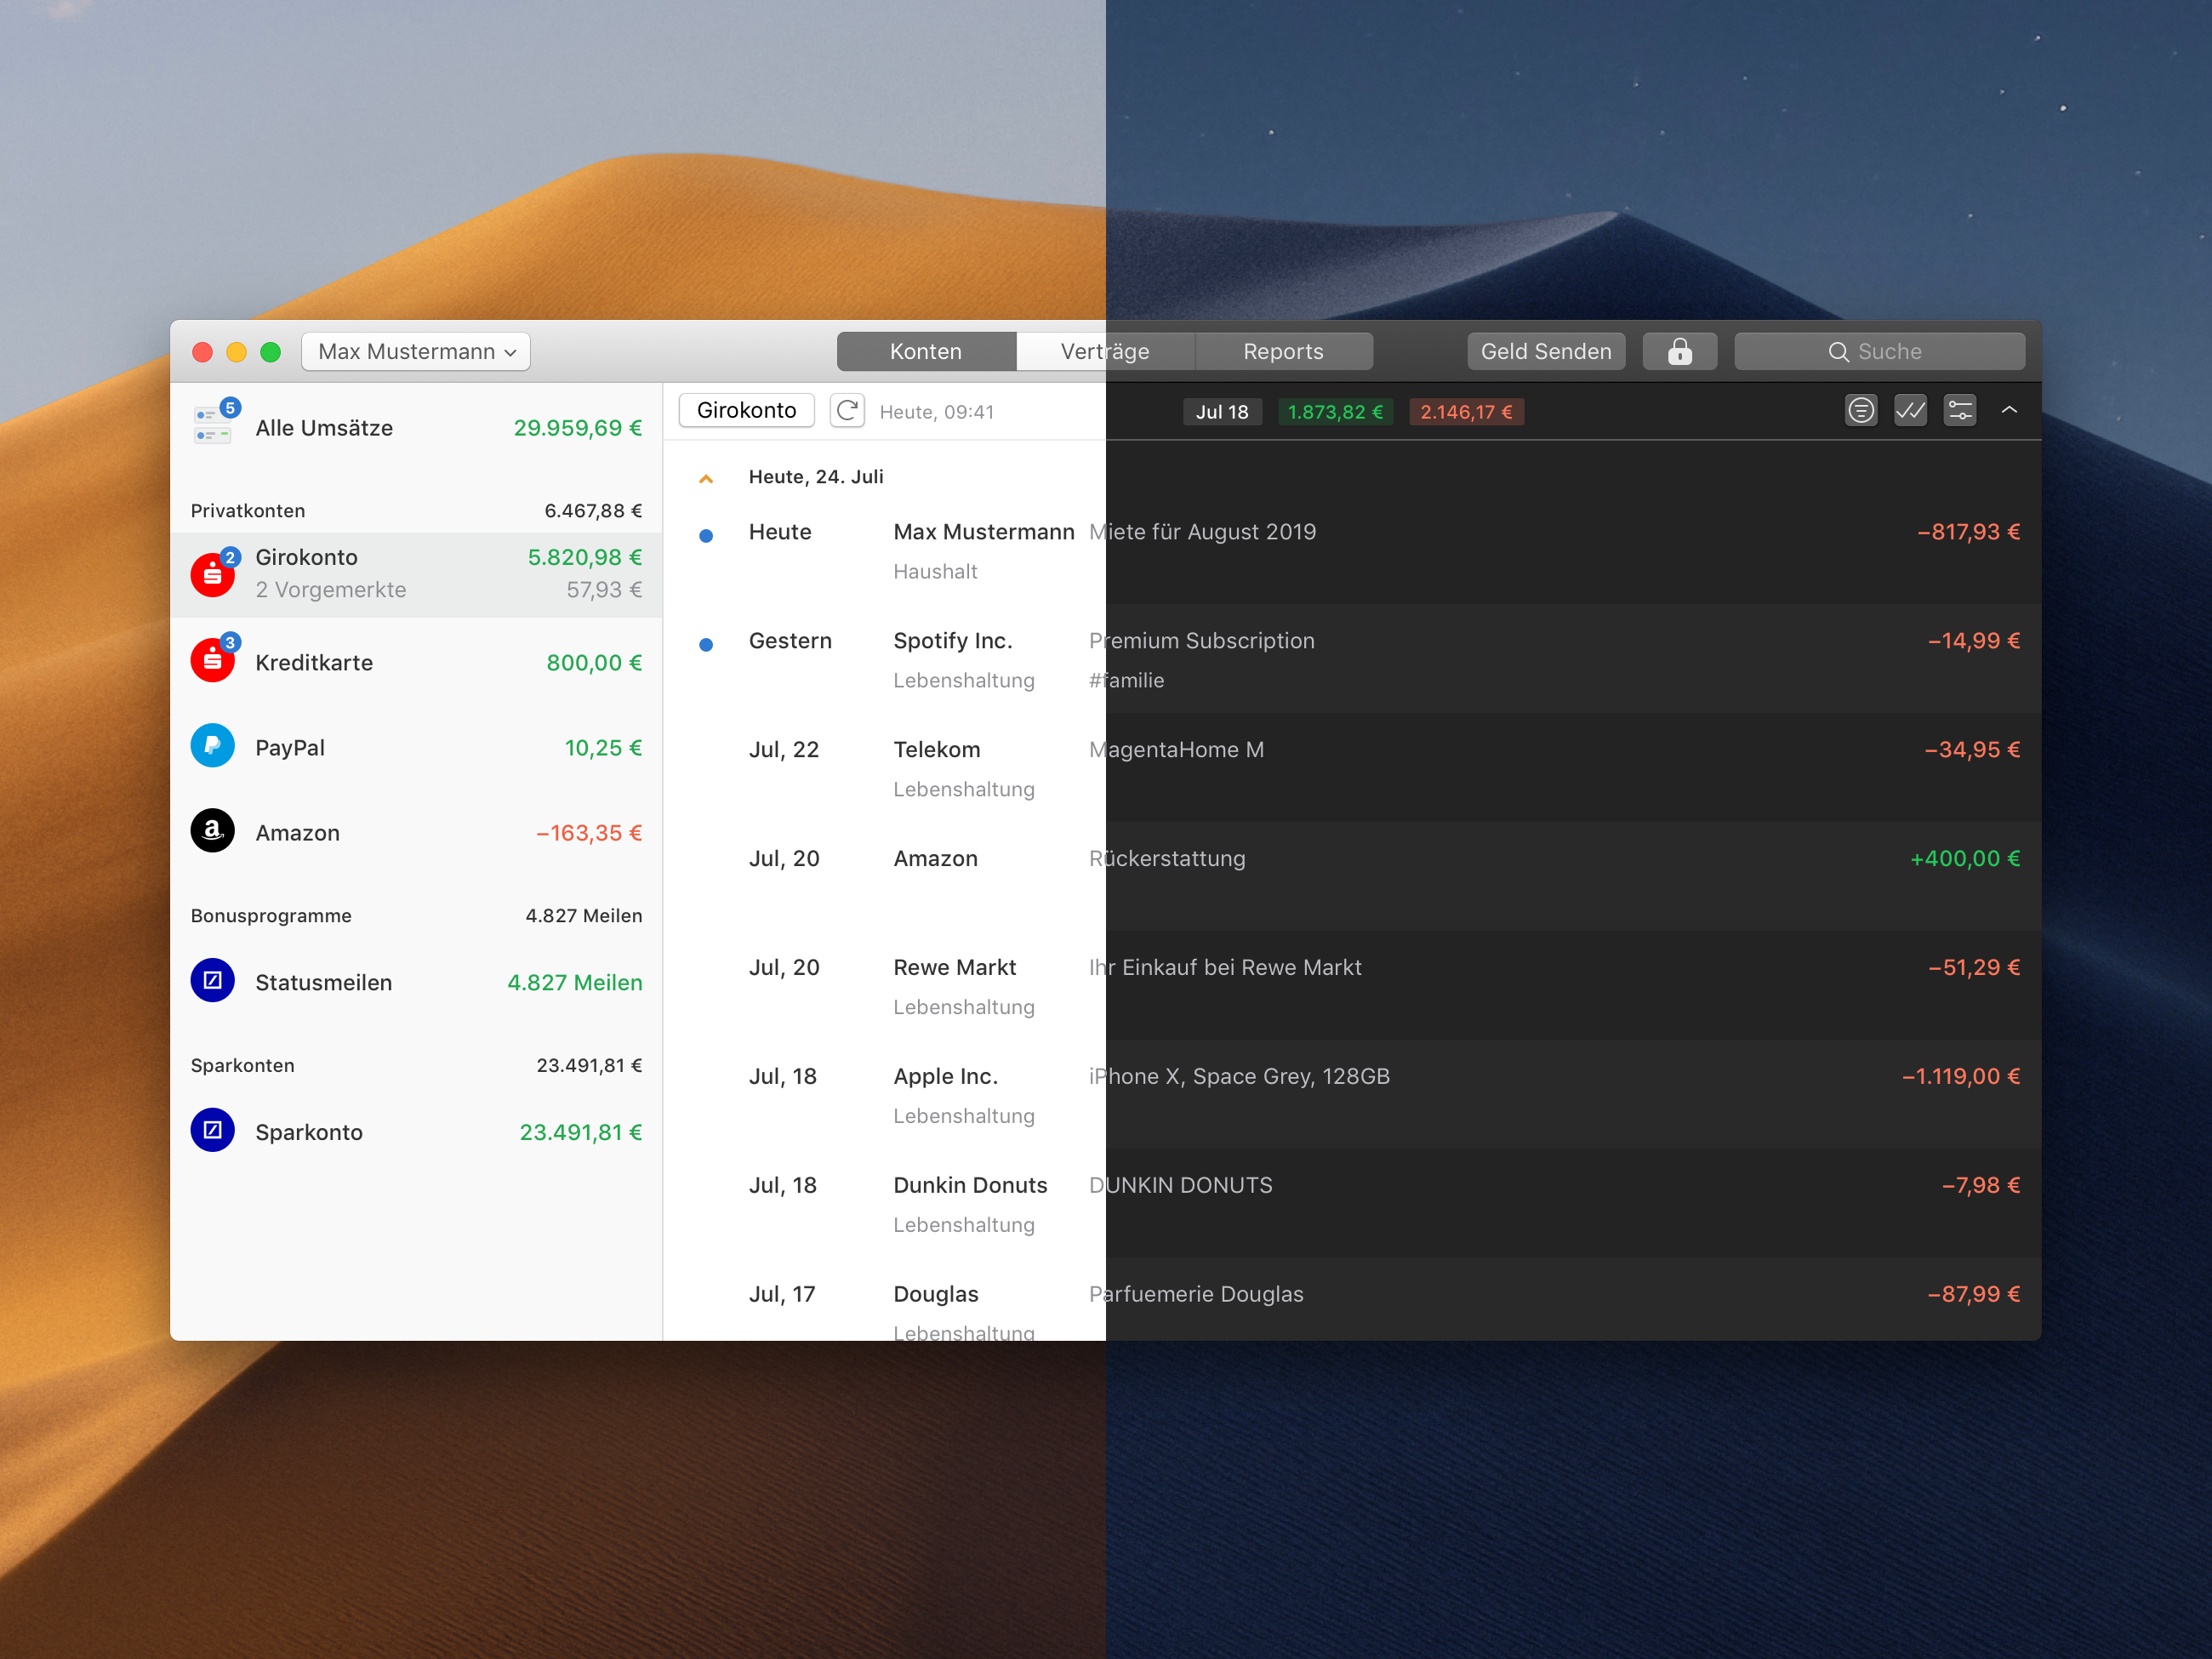Collapse the transaction list expander
Screen dimensions: 2212x1659
point(709,479)
